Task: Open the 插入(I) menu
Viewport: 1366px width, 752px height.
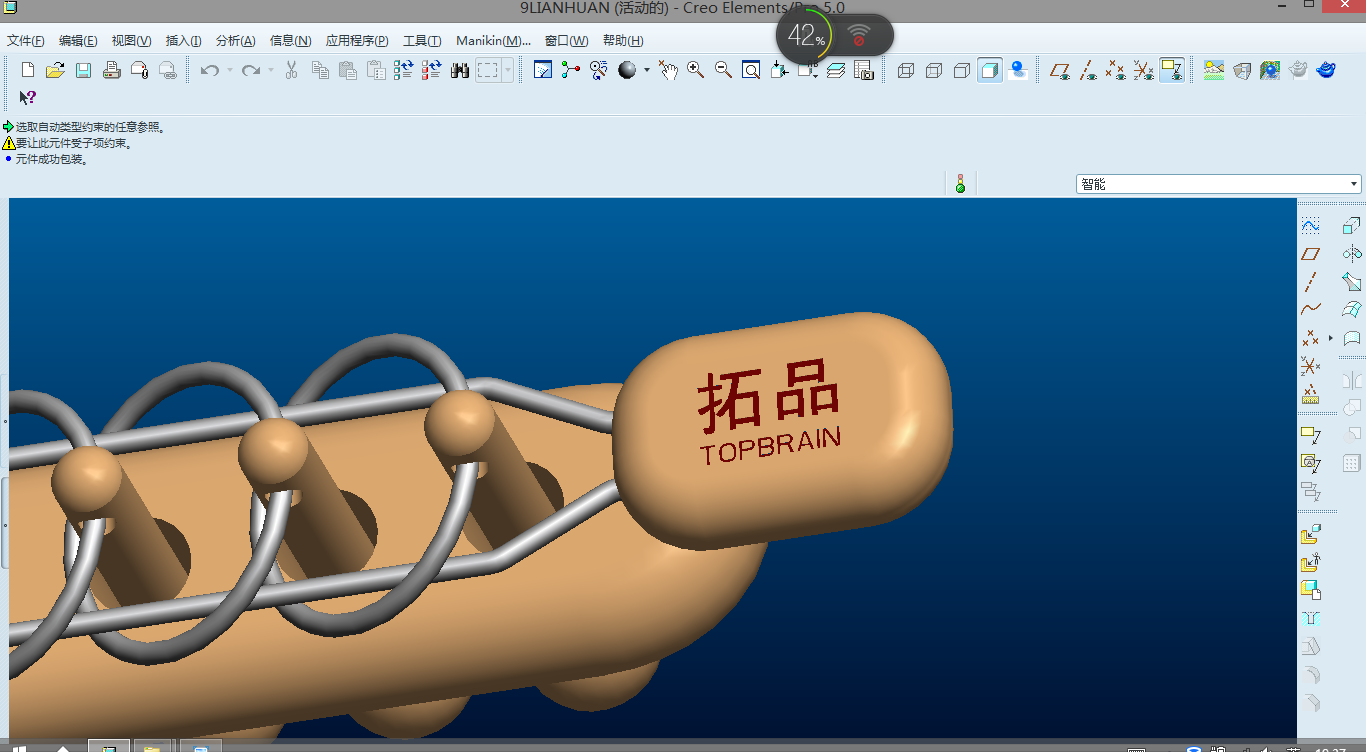Action: [x=183, y=41]
